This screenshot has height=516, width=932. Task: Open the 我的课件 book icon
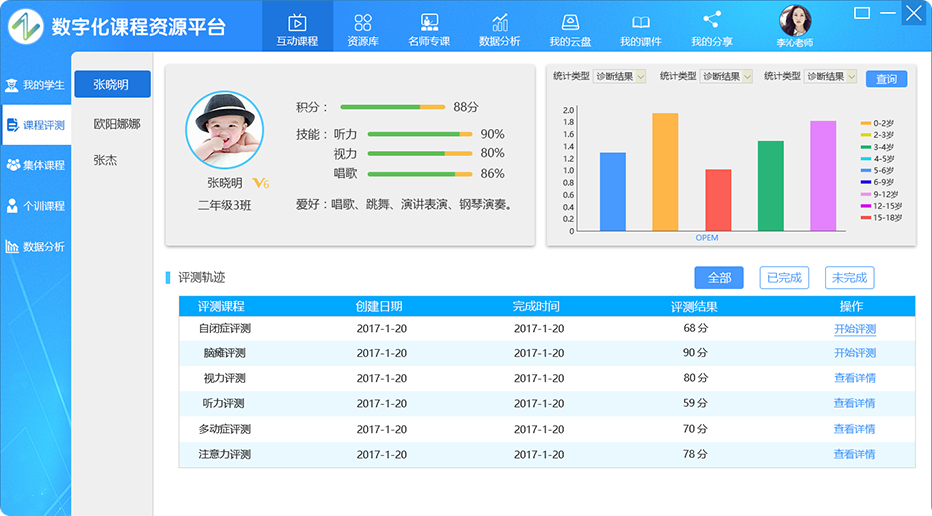tap(641, 23)
